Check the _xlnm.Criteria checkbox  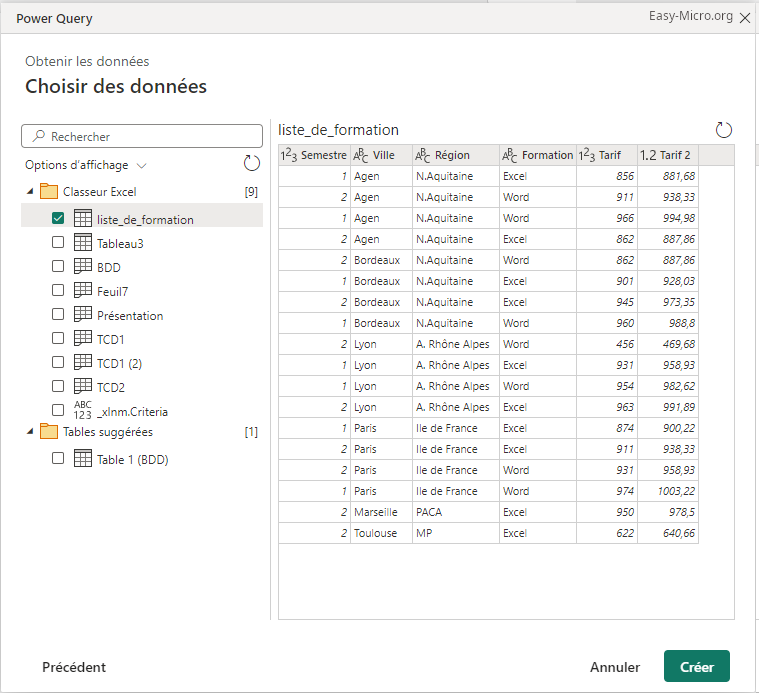(x=58, y=410)
